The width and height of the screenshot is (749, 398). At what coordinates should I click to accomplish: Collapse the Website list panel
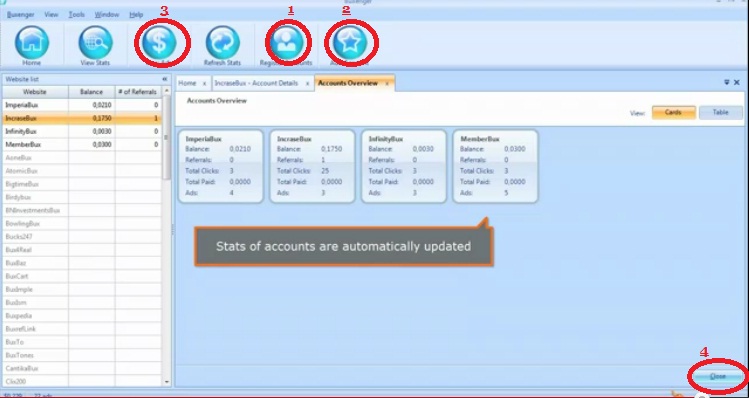(164, 79)
